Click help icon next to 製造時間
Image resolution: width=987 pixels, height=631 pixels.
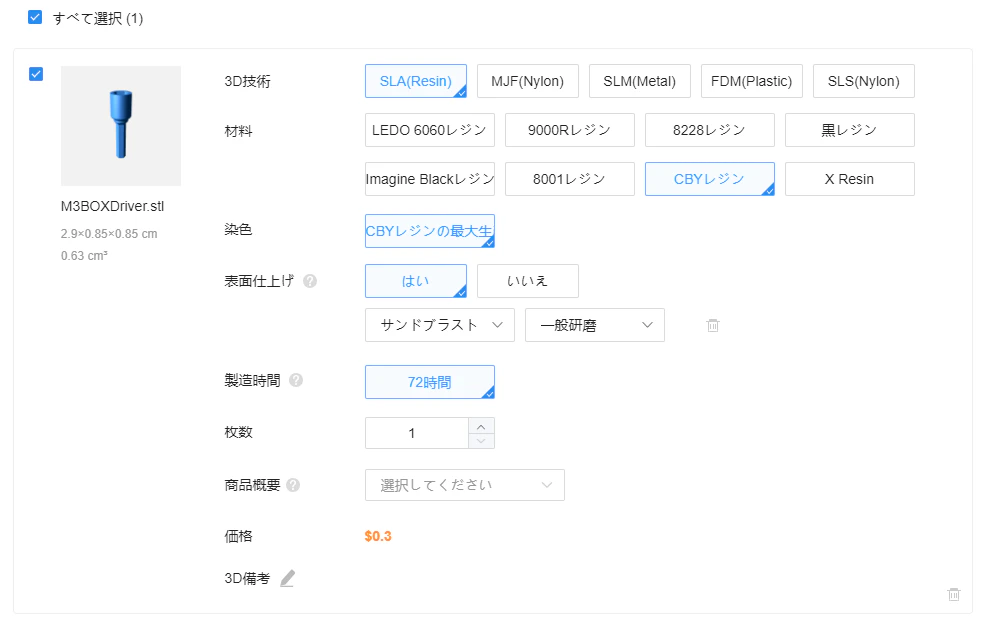pos(296,380)
